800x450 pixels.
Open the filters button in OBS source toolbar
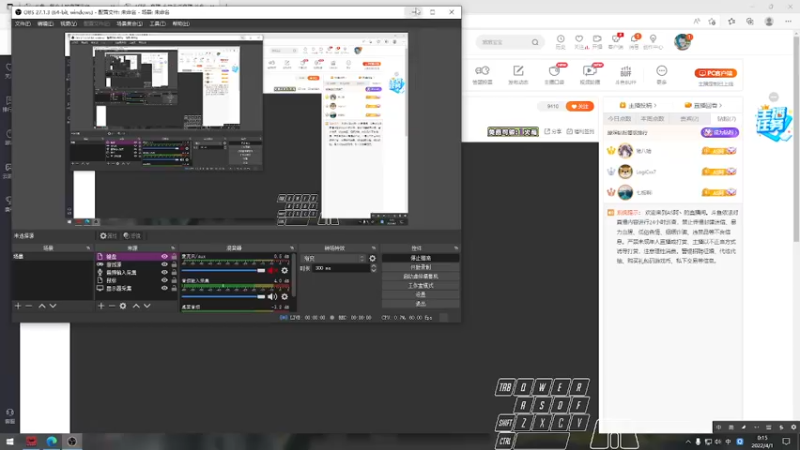pyautogui.click(x=132, y=236)
